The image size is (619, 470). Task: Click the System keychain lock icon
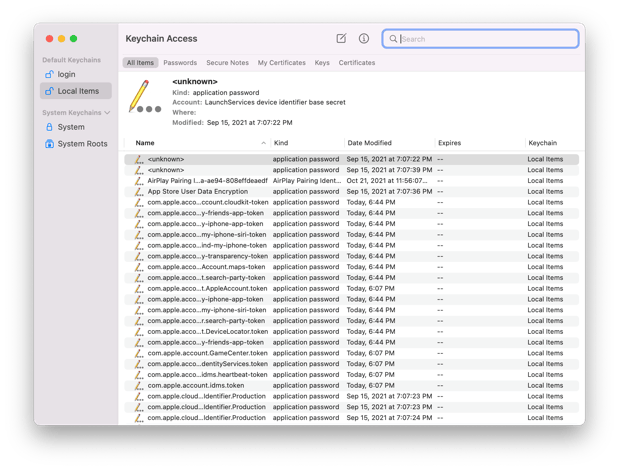(x=49, y=127)
